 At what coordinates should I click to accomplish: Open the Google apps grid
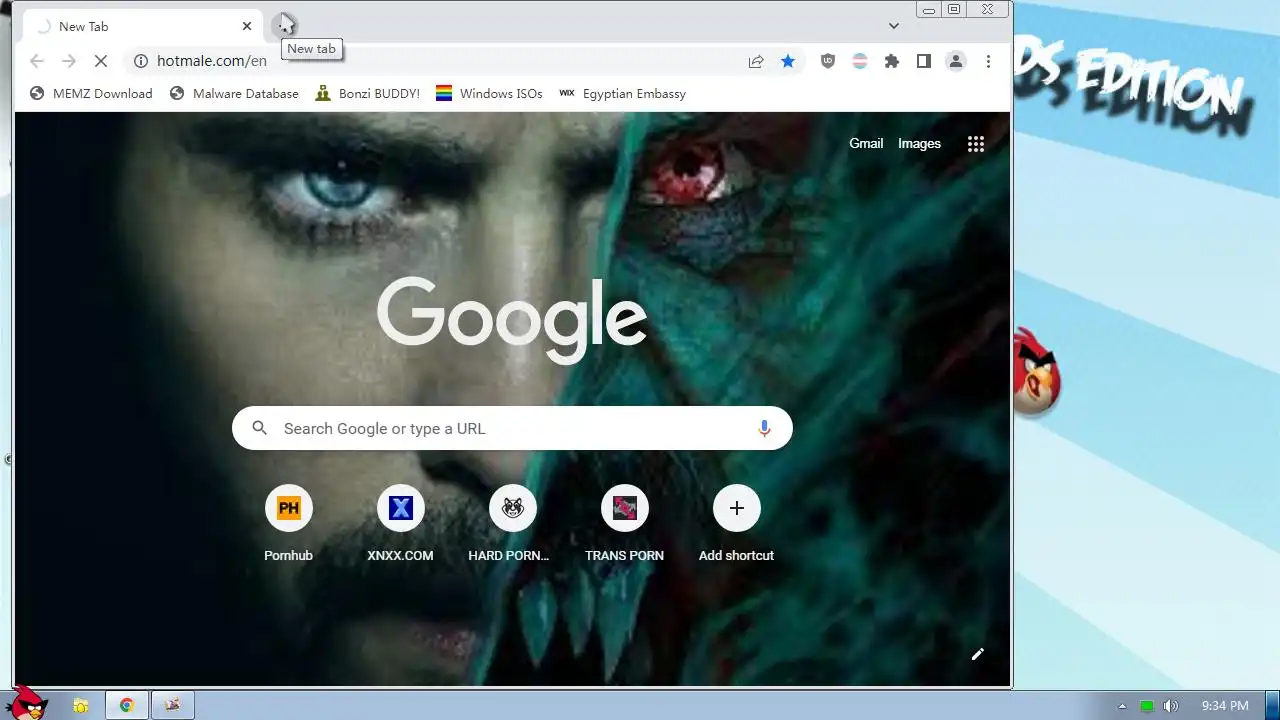[976, 143]
